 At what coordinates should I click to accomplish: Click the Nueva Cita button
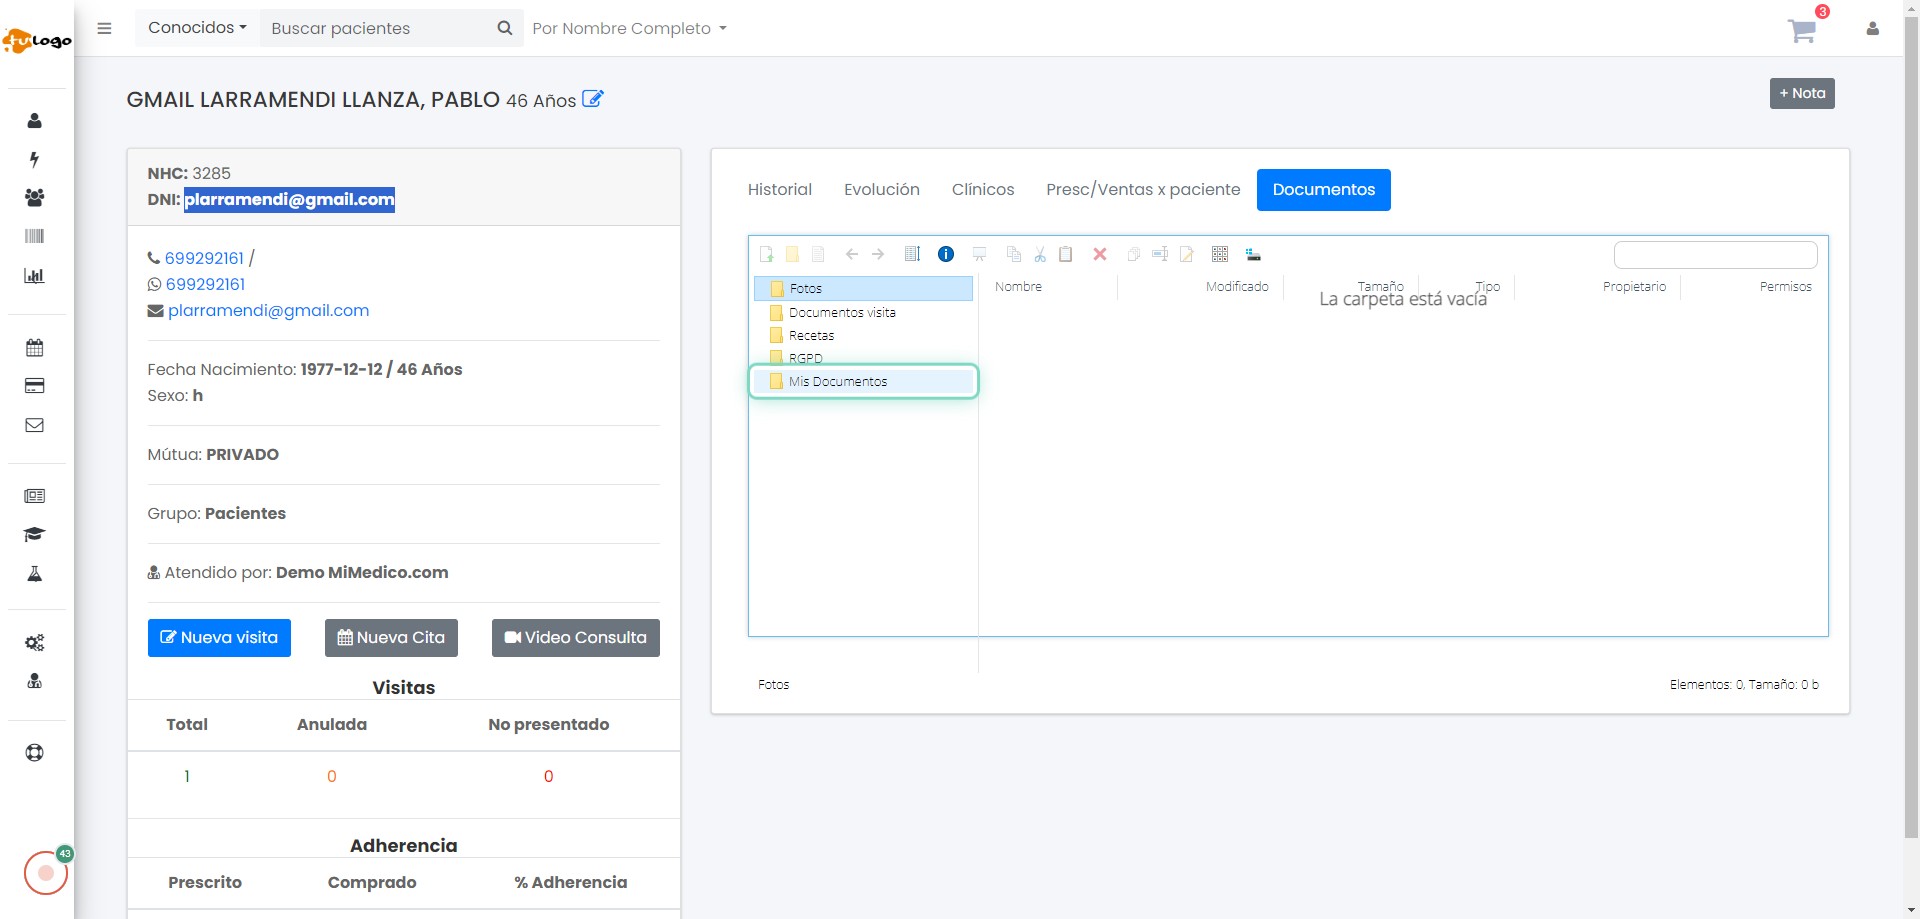point(391,638)
